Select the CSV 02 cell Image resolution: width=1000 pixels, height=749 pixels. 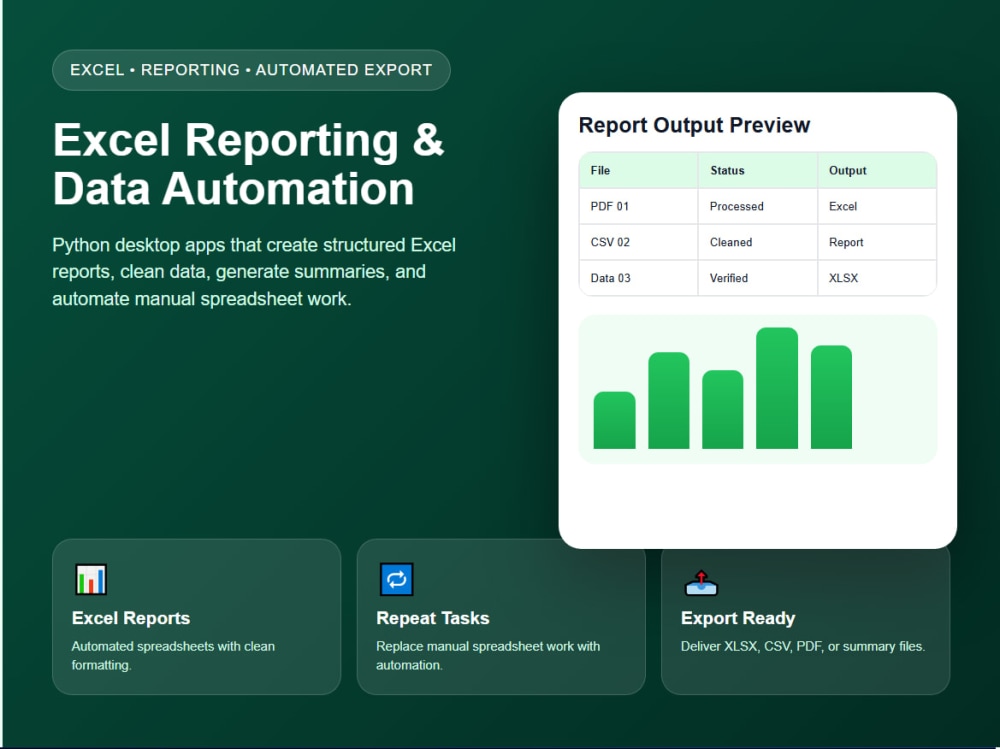[638, 242]
